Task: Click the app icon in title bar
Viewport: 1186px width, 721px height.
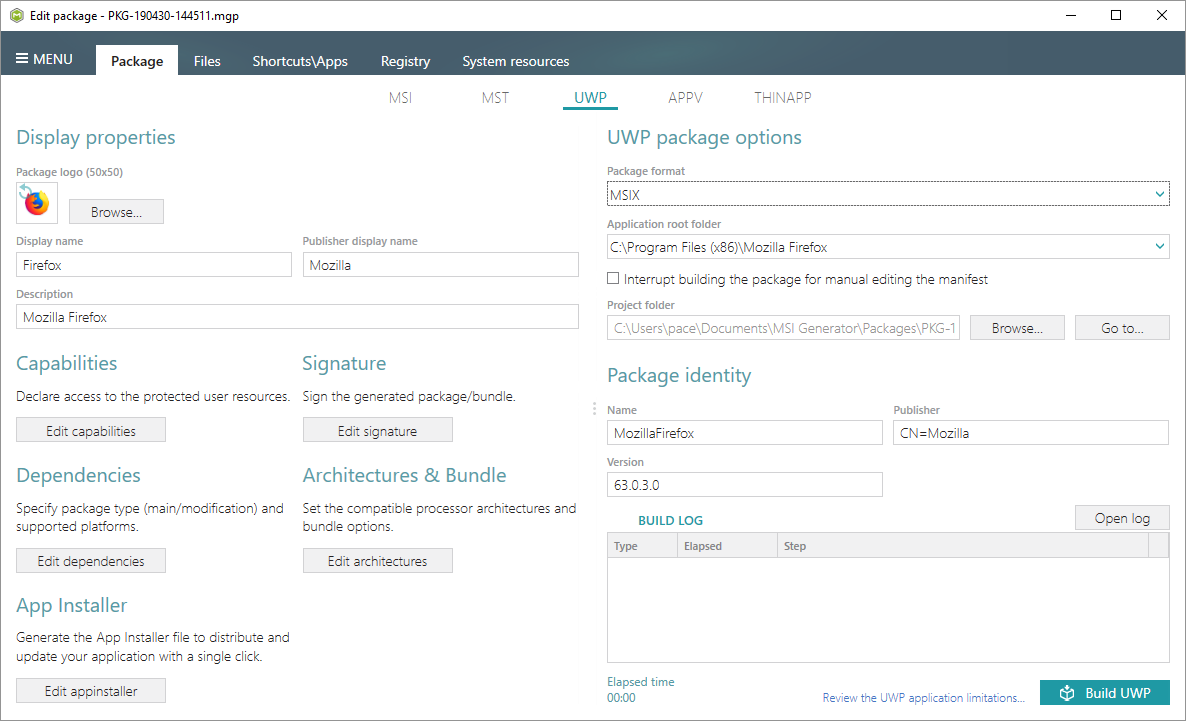Action: pyautogui.click(x=17, y=15)
